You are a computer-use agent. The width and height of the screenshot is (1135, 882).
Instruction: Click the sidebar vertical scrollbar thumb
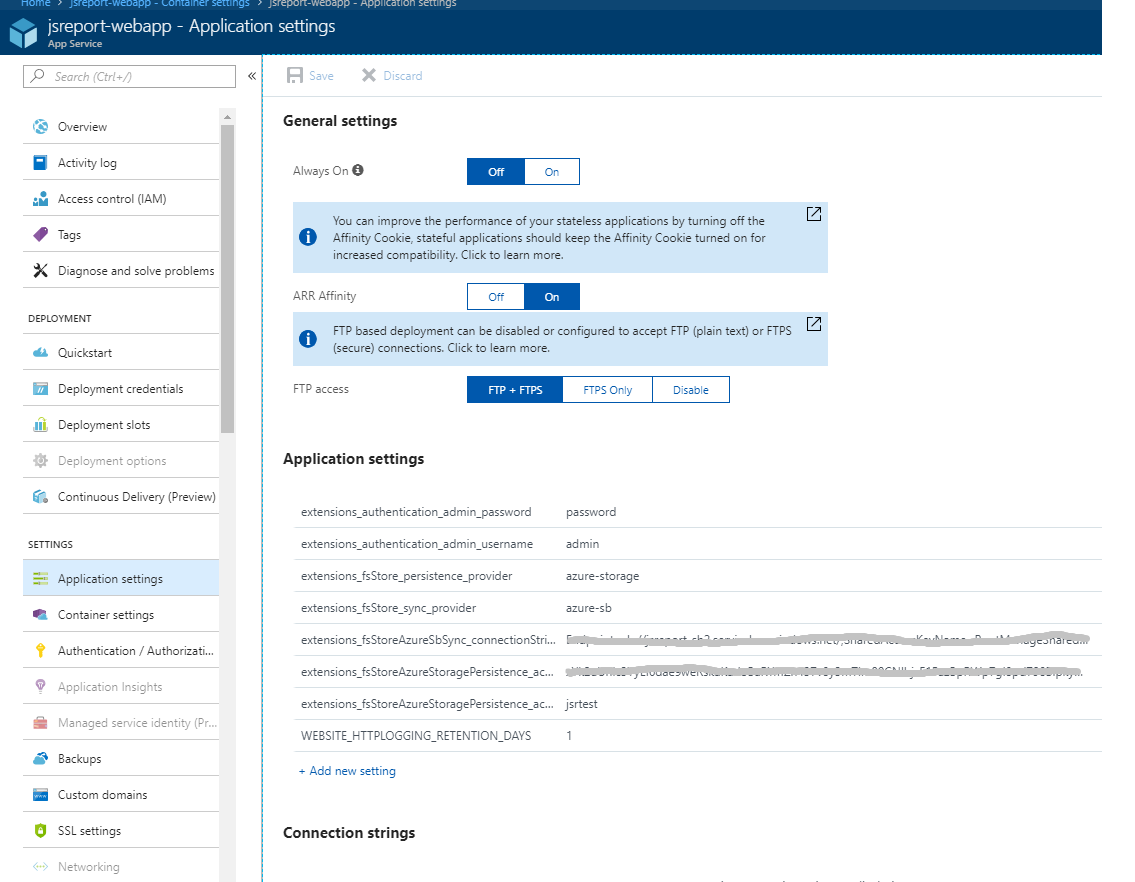point(228,279)
